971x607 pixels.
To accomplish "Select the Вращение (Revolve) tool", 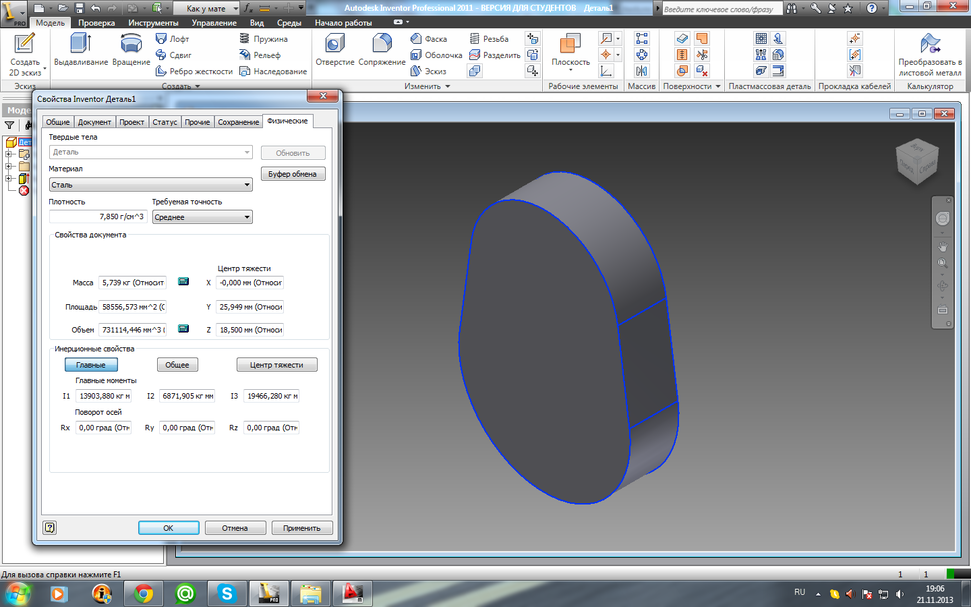I will (130, 44).
